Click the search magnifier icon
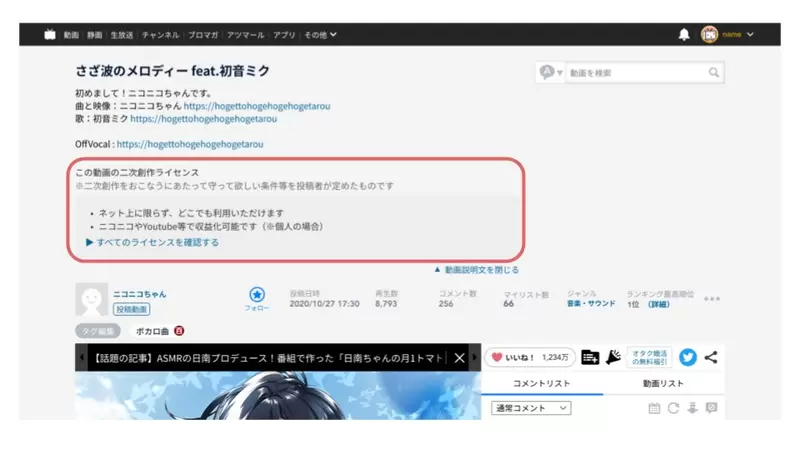This screenshot has width=800, height=450. 714,72
